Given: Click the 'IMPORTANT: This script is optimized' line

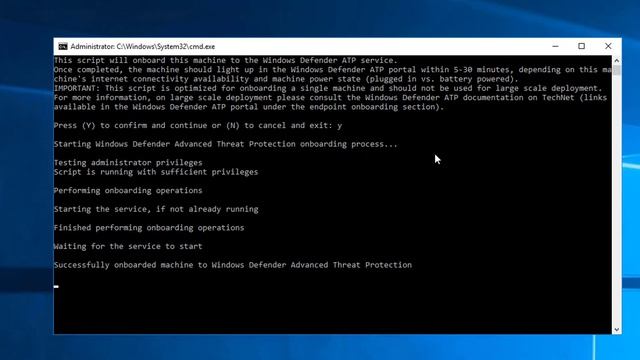Looking at the screenshot, I should tap(328, 88).
